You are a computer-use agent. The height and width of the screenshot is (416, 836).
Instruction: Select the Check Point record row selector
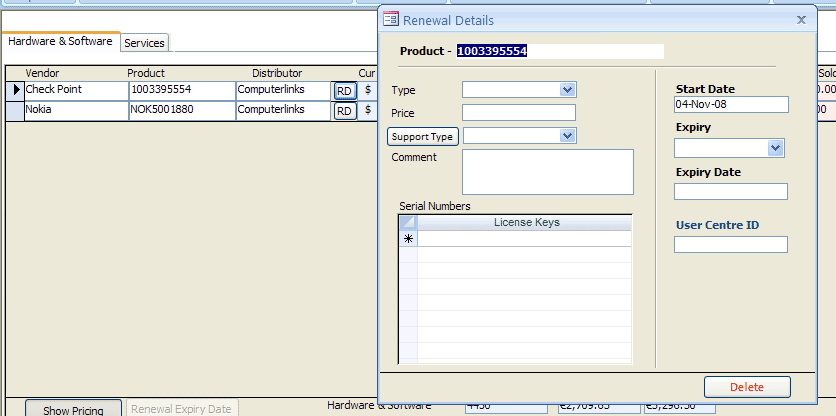pos(15,90)
